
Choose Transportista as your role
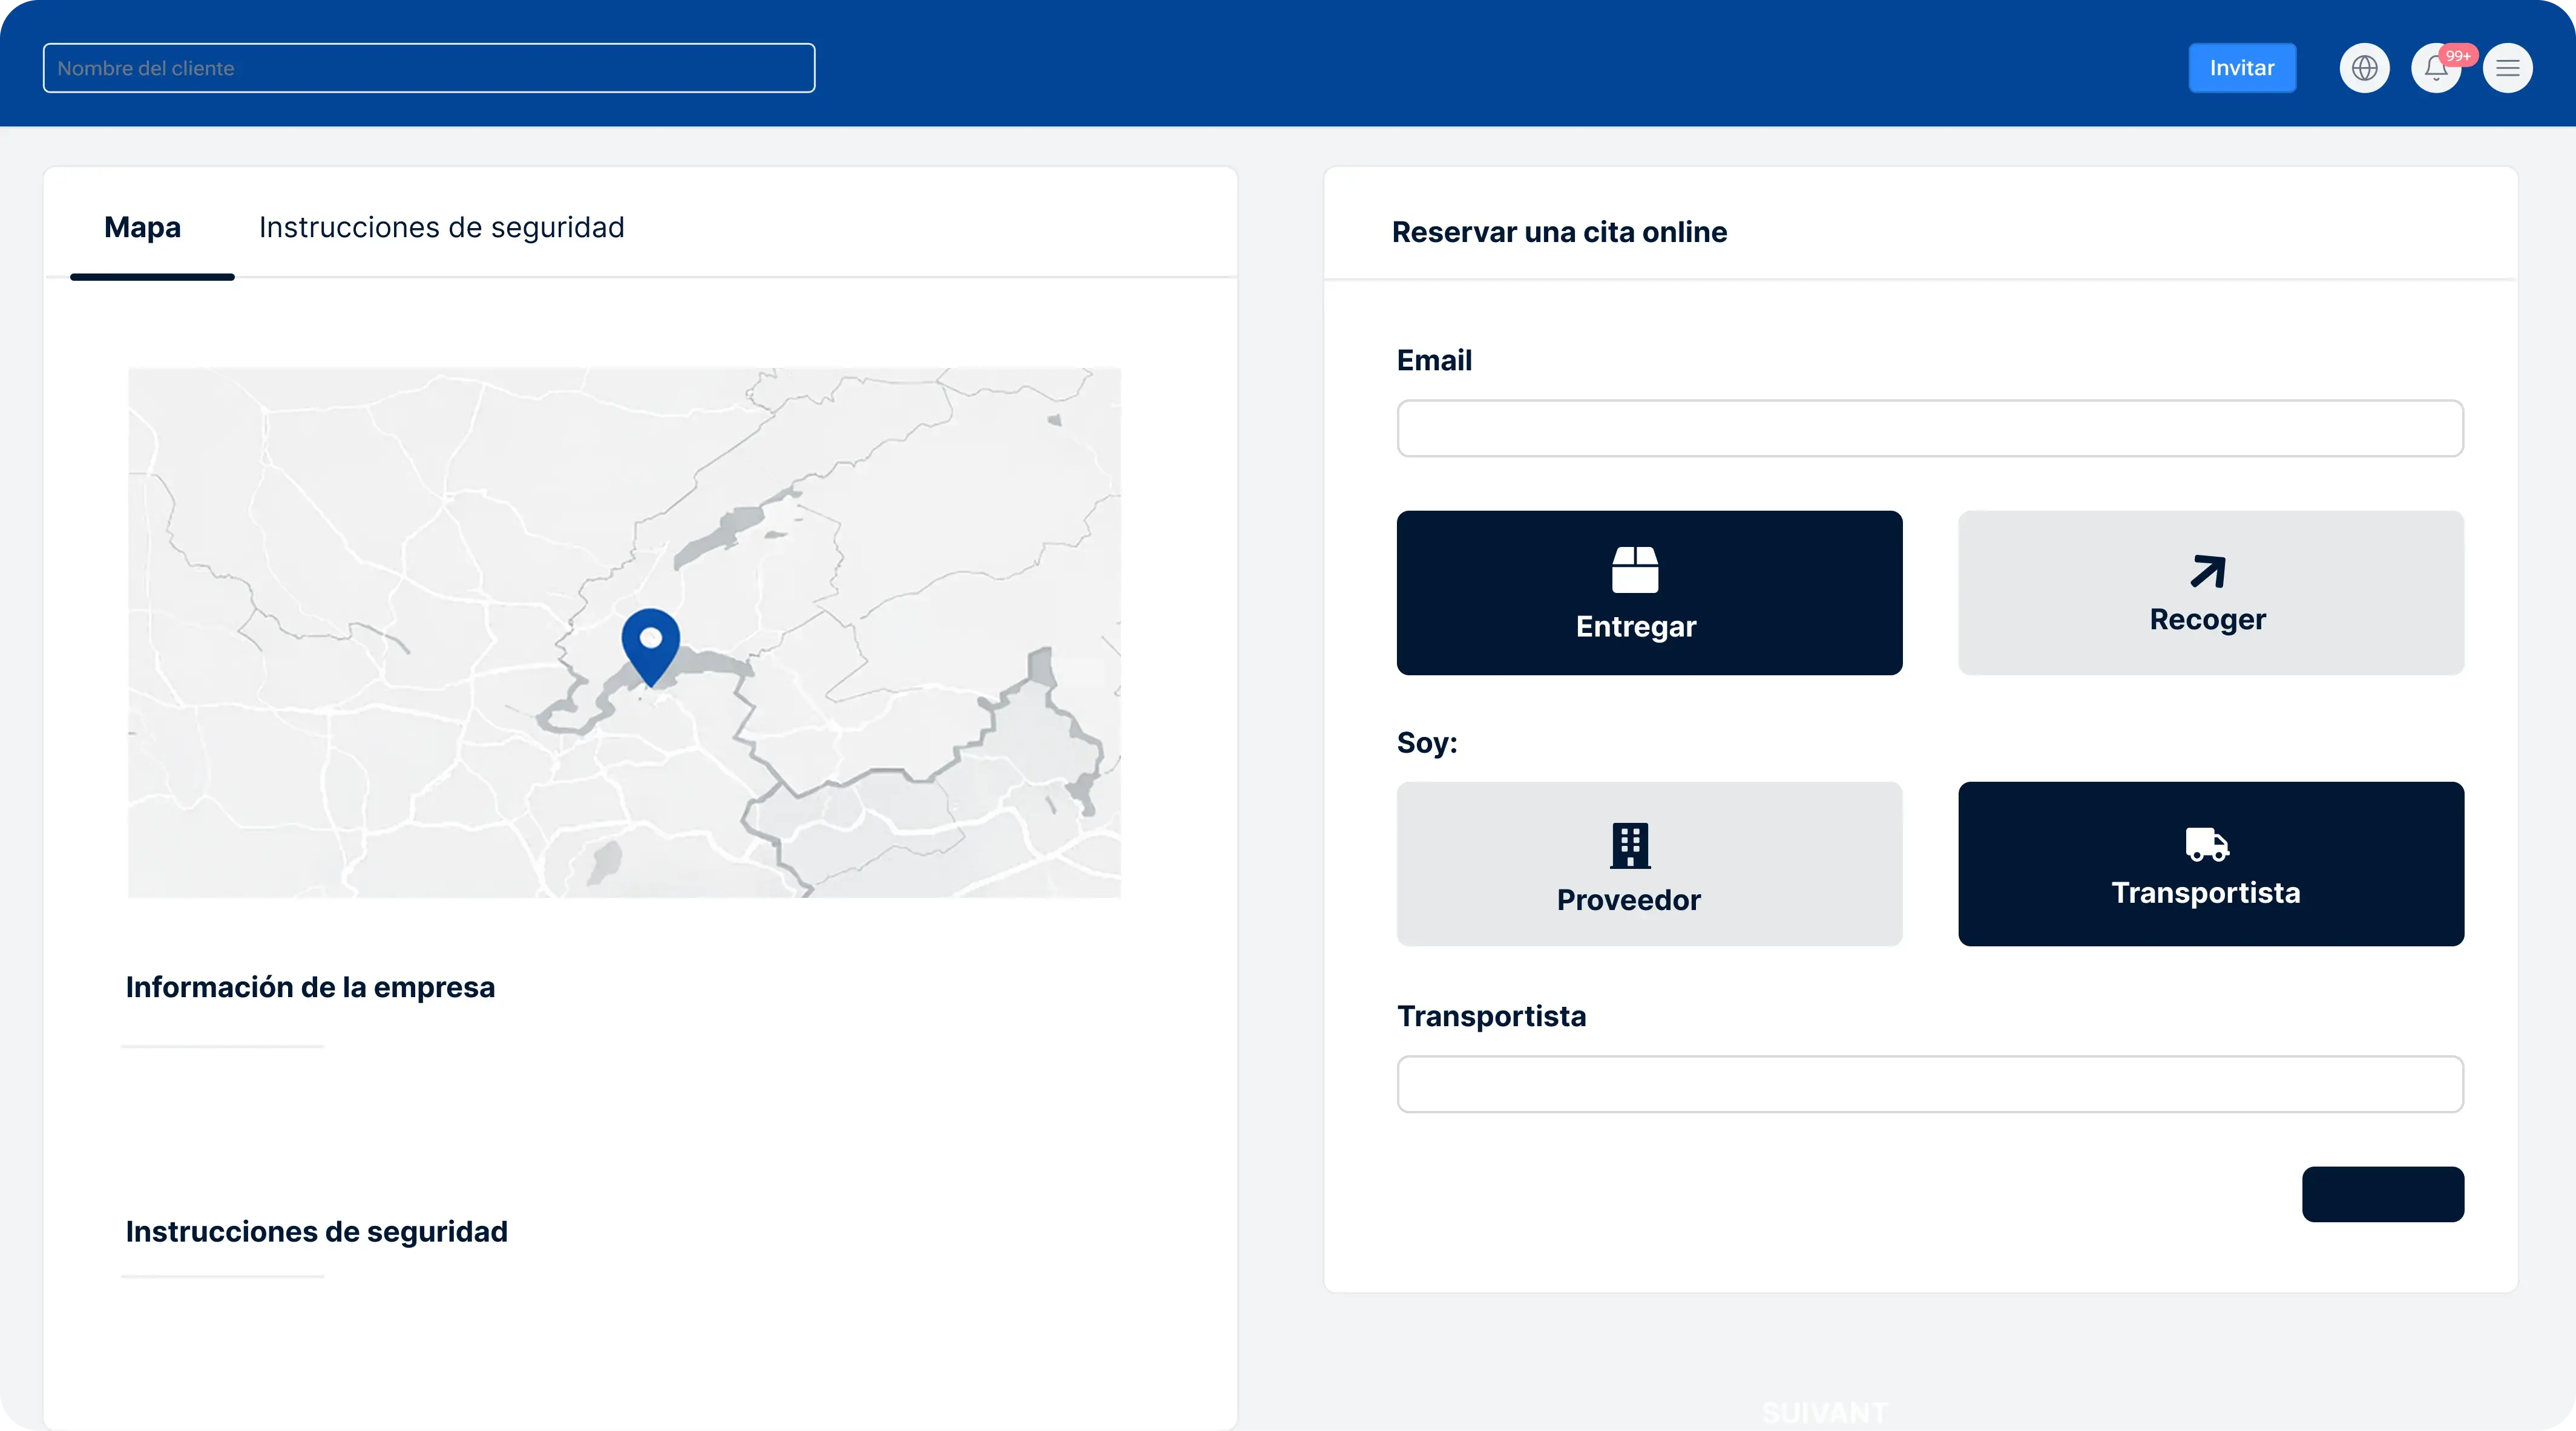[2211, 864]
